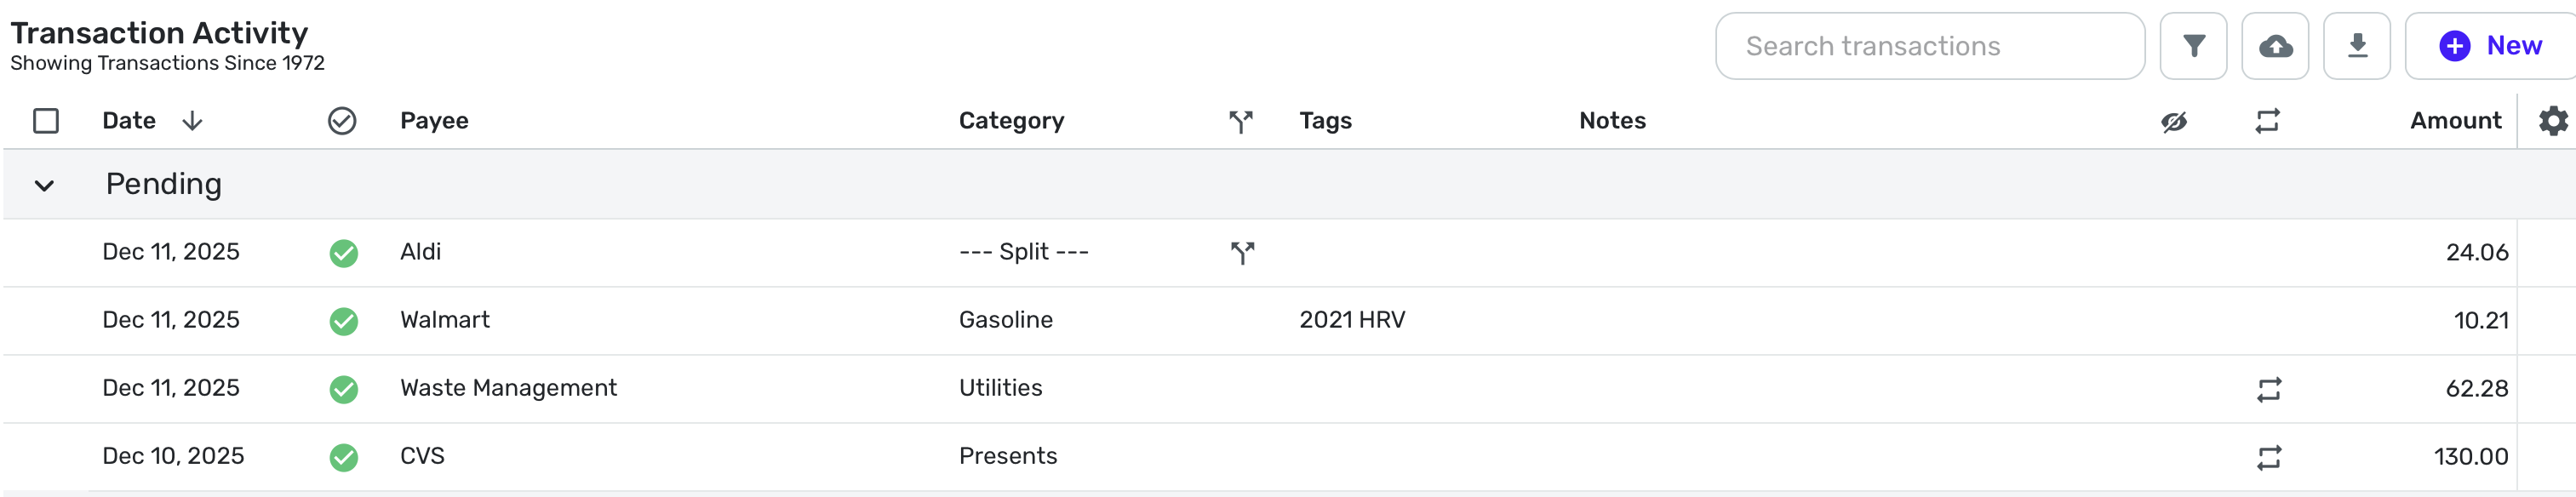Click the New transaction button
2576x497 pixels.
tap(2491, 46)
